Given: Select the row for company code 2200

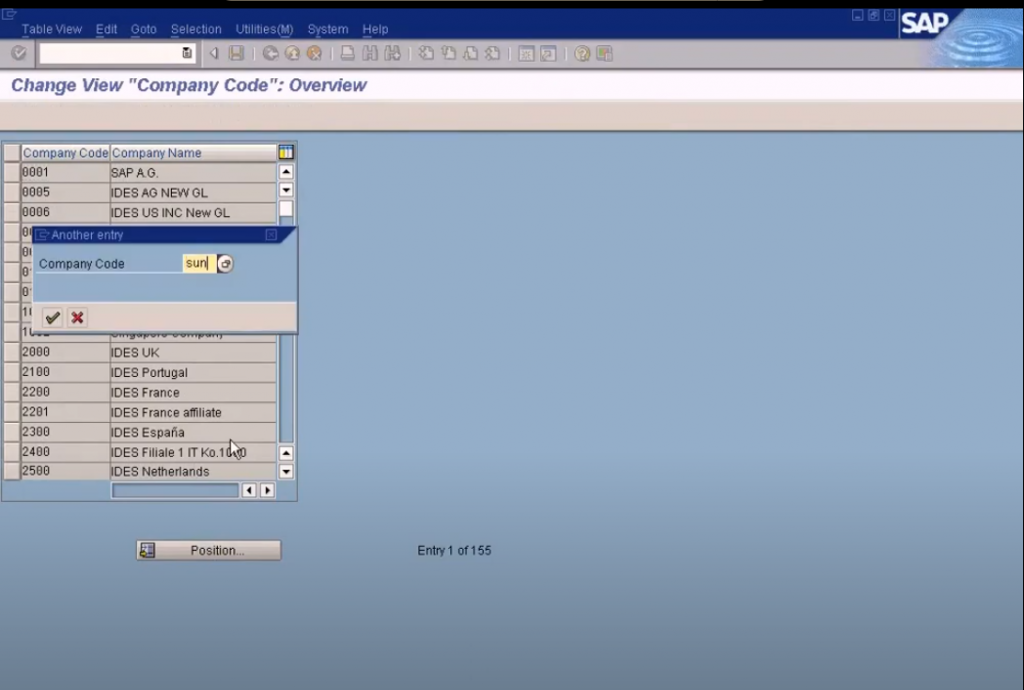Looking at the screenshot, I should [x=12, y=392].
